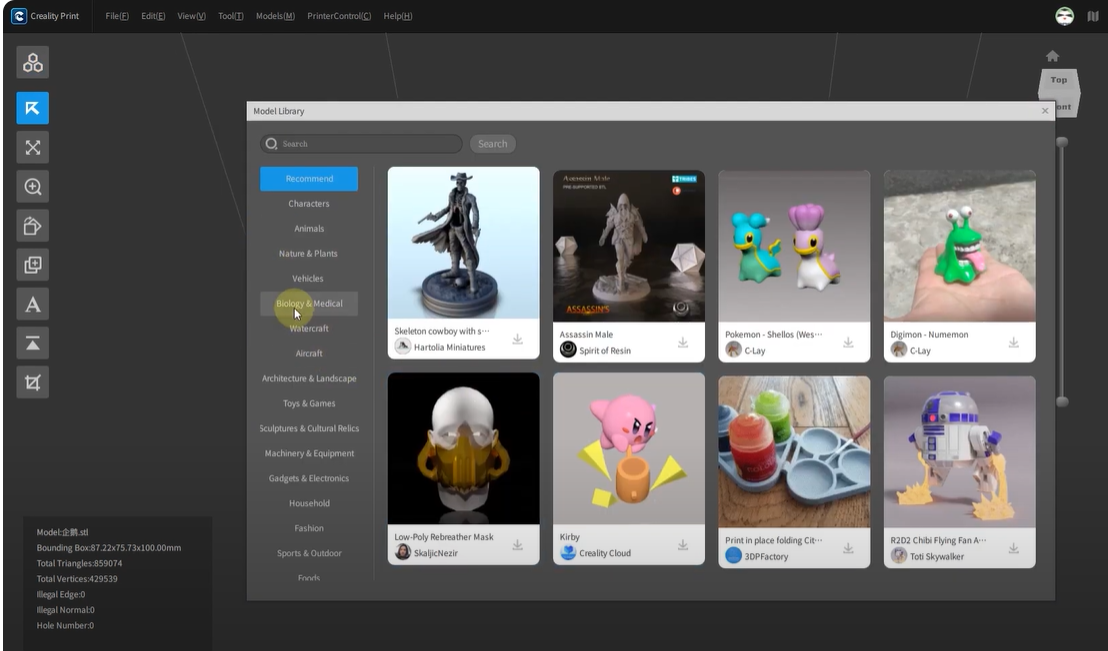Screen dimensions: 1108x651
Task: Download the Print in place folding model
Action: click(x=848, y=549)
